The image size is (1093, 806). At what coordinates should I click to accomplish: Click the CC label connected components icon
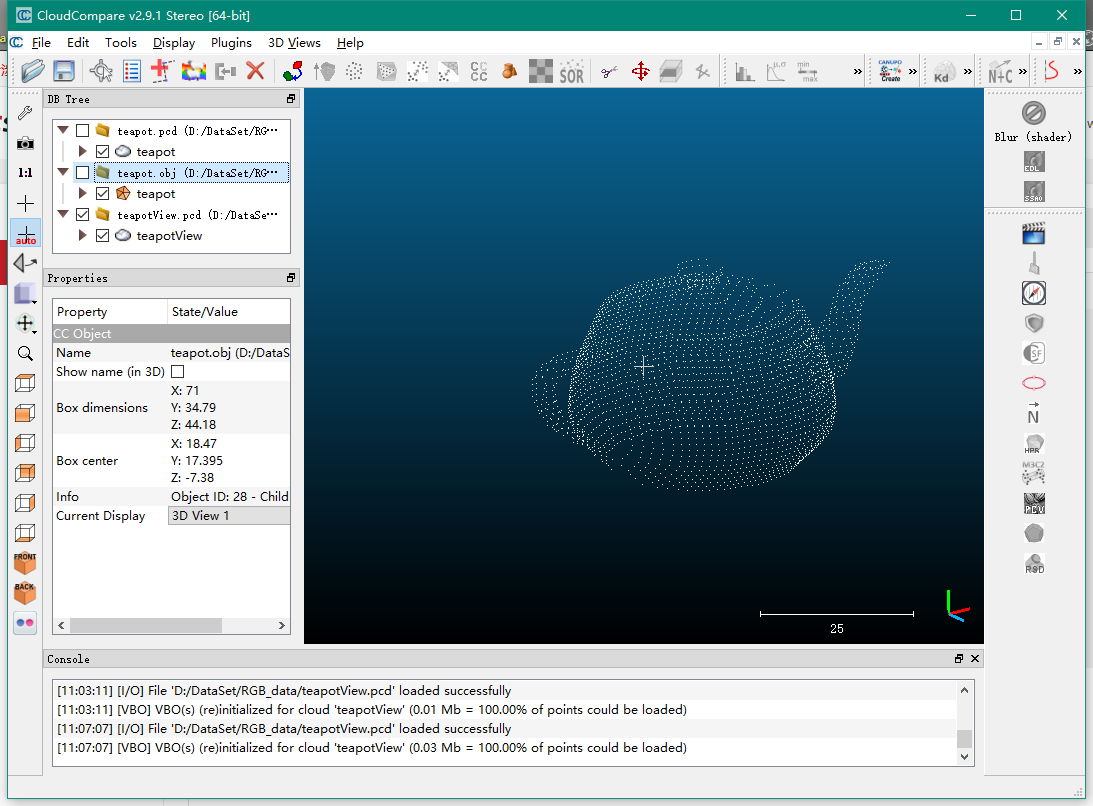pyautogui.click(x=479, y=71)
